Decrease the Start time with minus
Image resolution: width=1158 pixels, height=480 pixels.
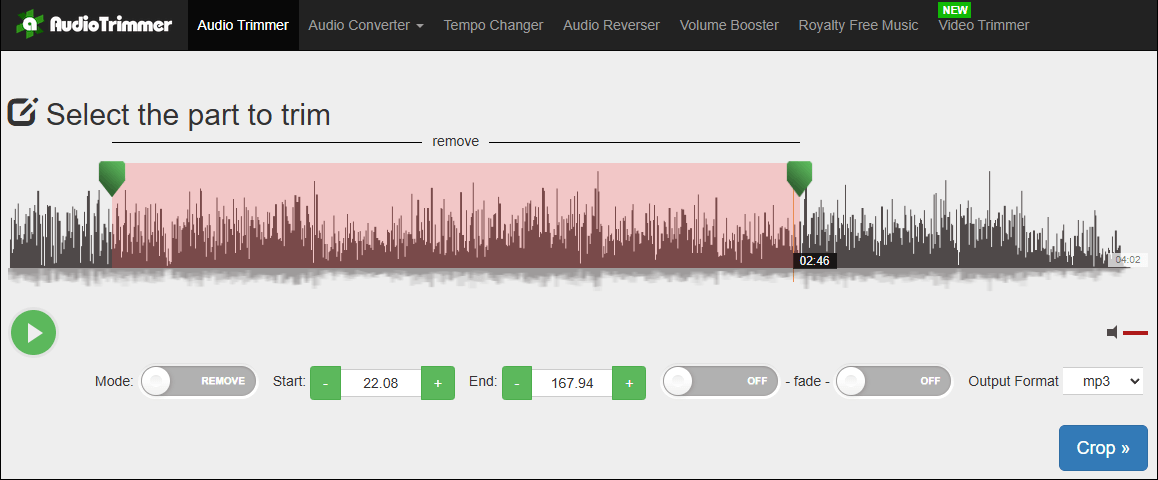326,383
